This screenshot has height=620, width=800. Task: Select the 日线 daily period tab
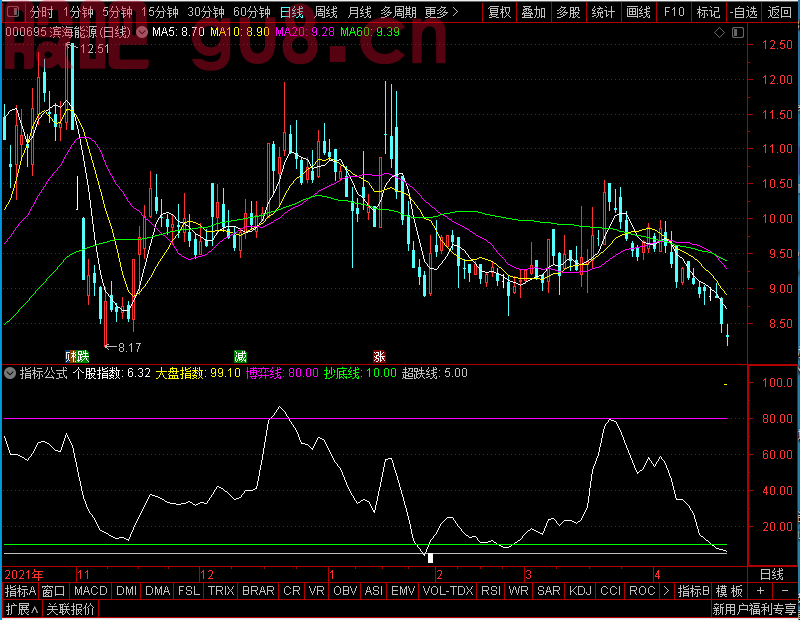(292, 12)
